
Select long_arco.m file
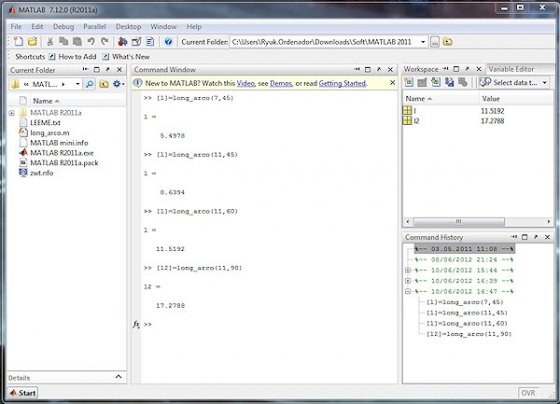coord(50,133)
